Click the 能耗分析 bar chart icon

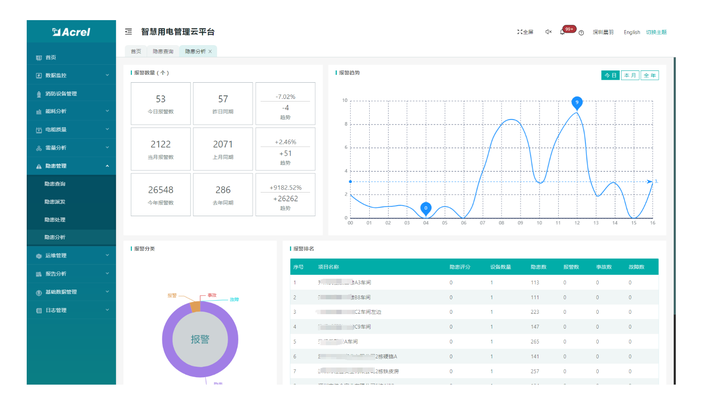pyautogui.click(x=39, y=112)
